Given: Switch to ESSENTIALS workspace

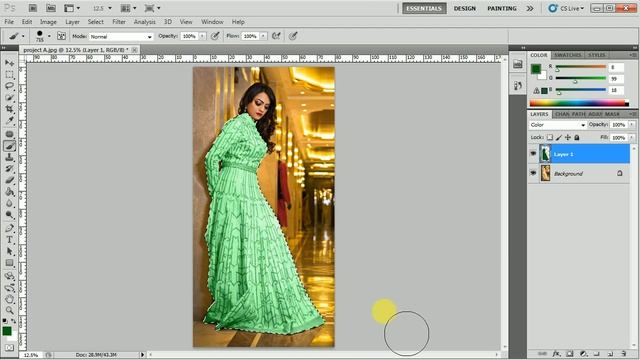Looking at the screenshot, I should coord(424,8).
